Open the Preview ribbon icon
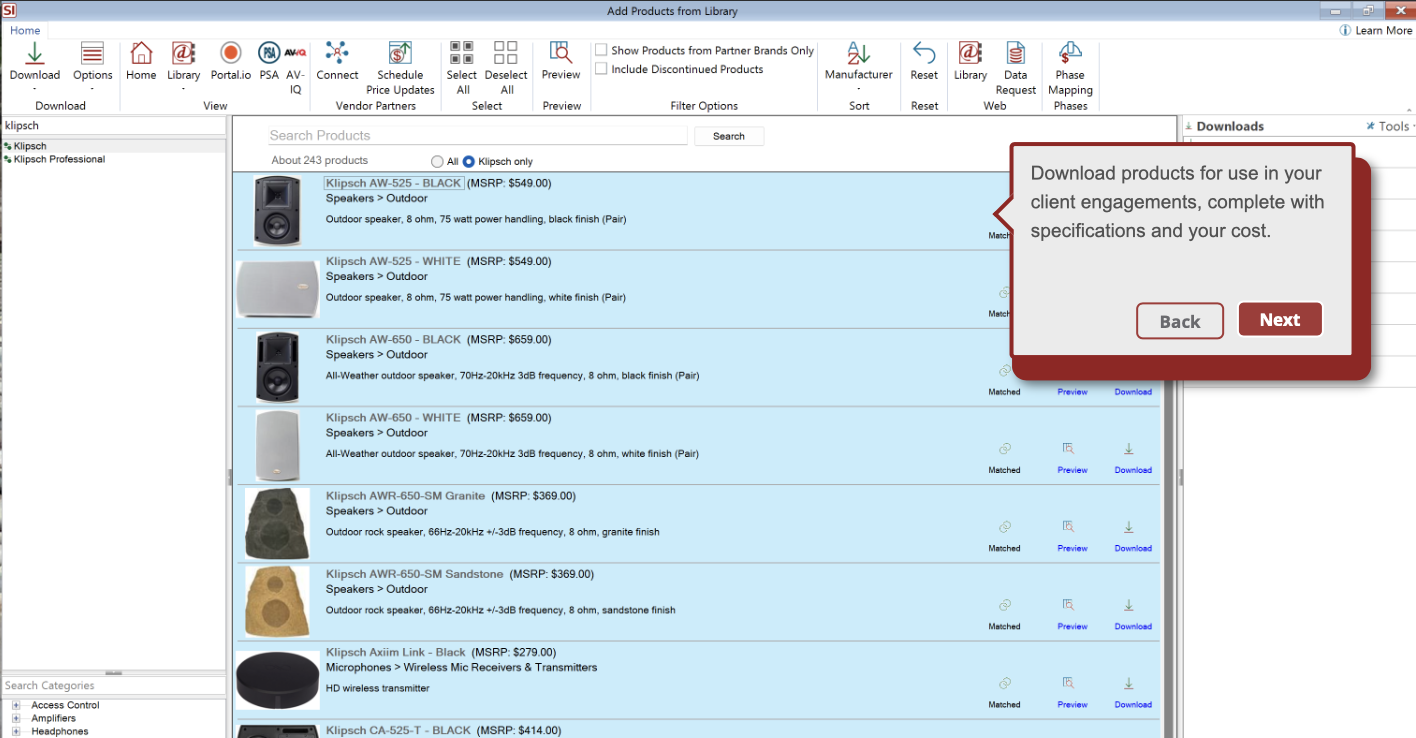 pos(561,54)
